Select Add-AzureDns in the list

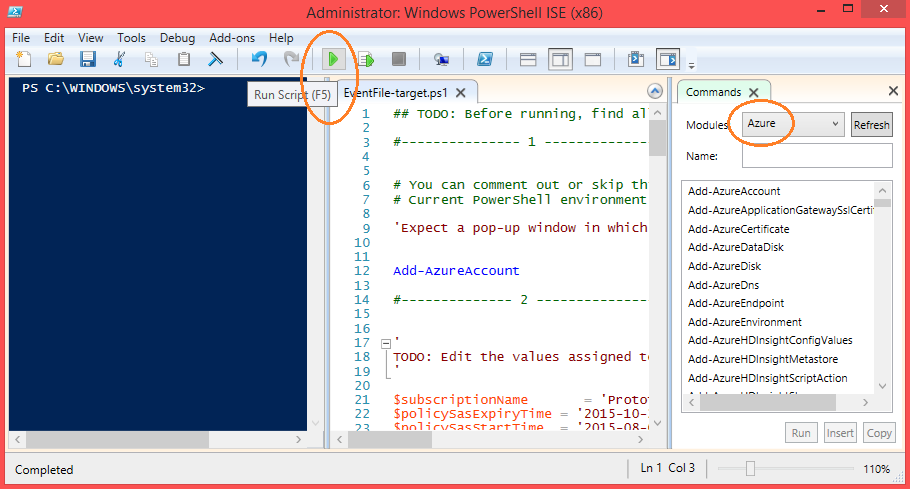(x=723, y=285)
